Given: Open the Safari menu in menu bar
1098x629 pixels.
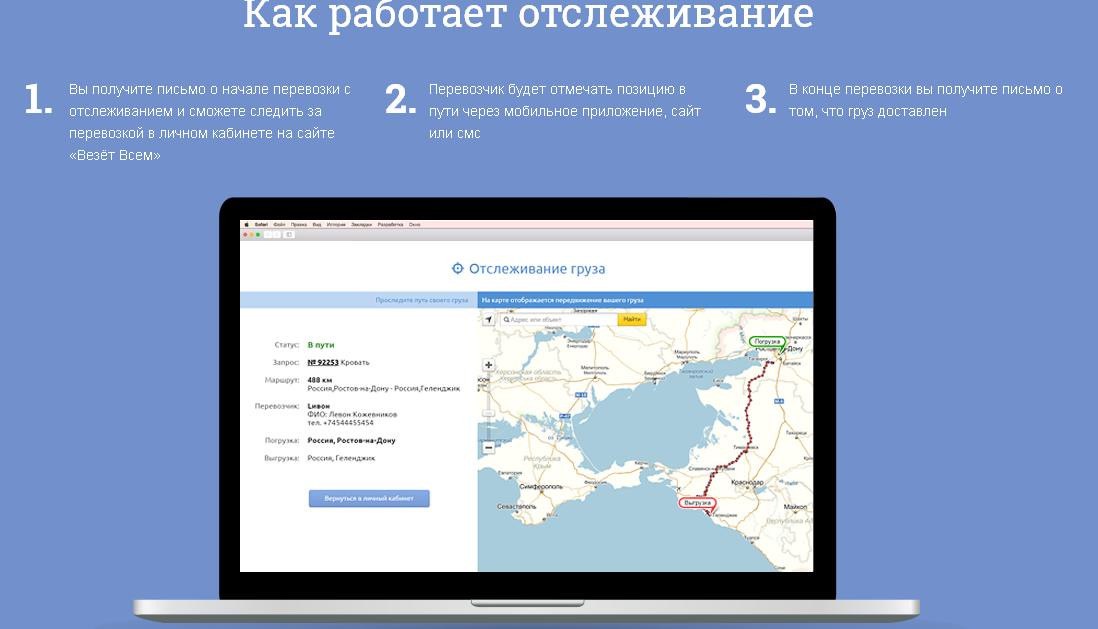Looking at the screenshot, I should click(x=261, y=225).
